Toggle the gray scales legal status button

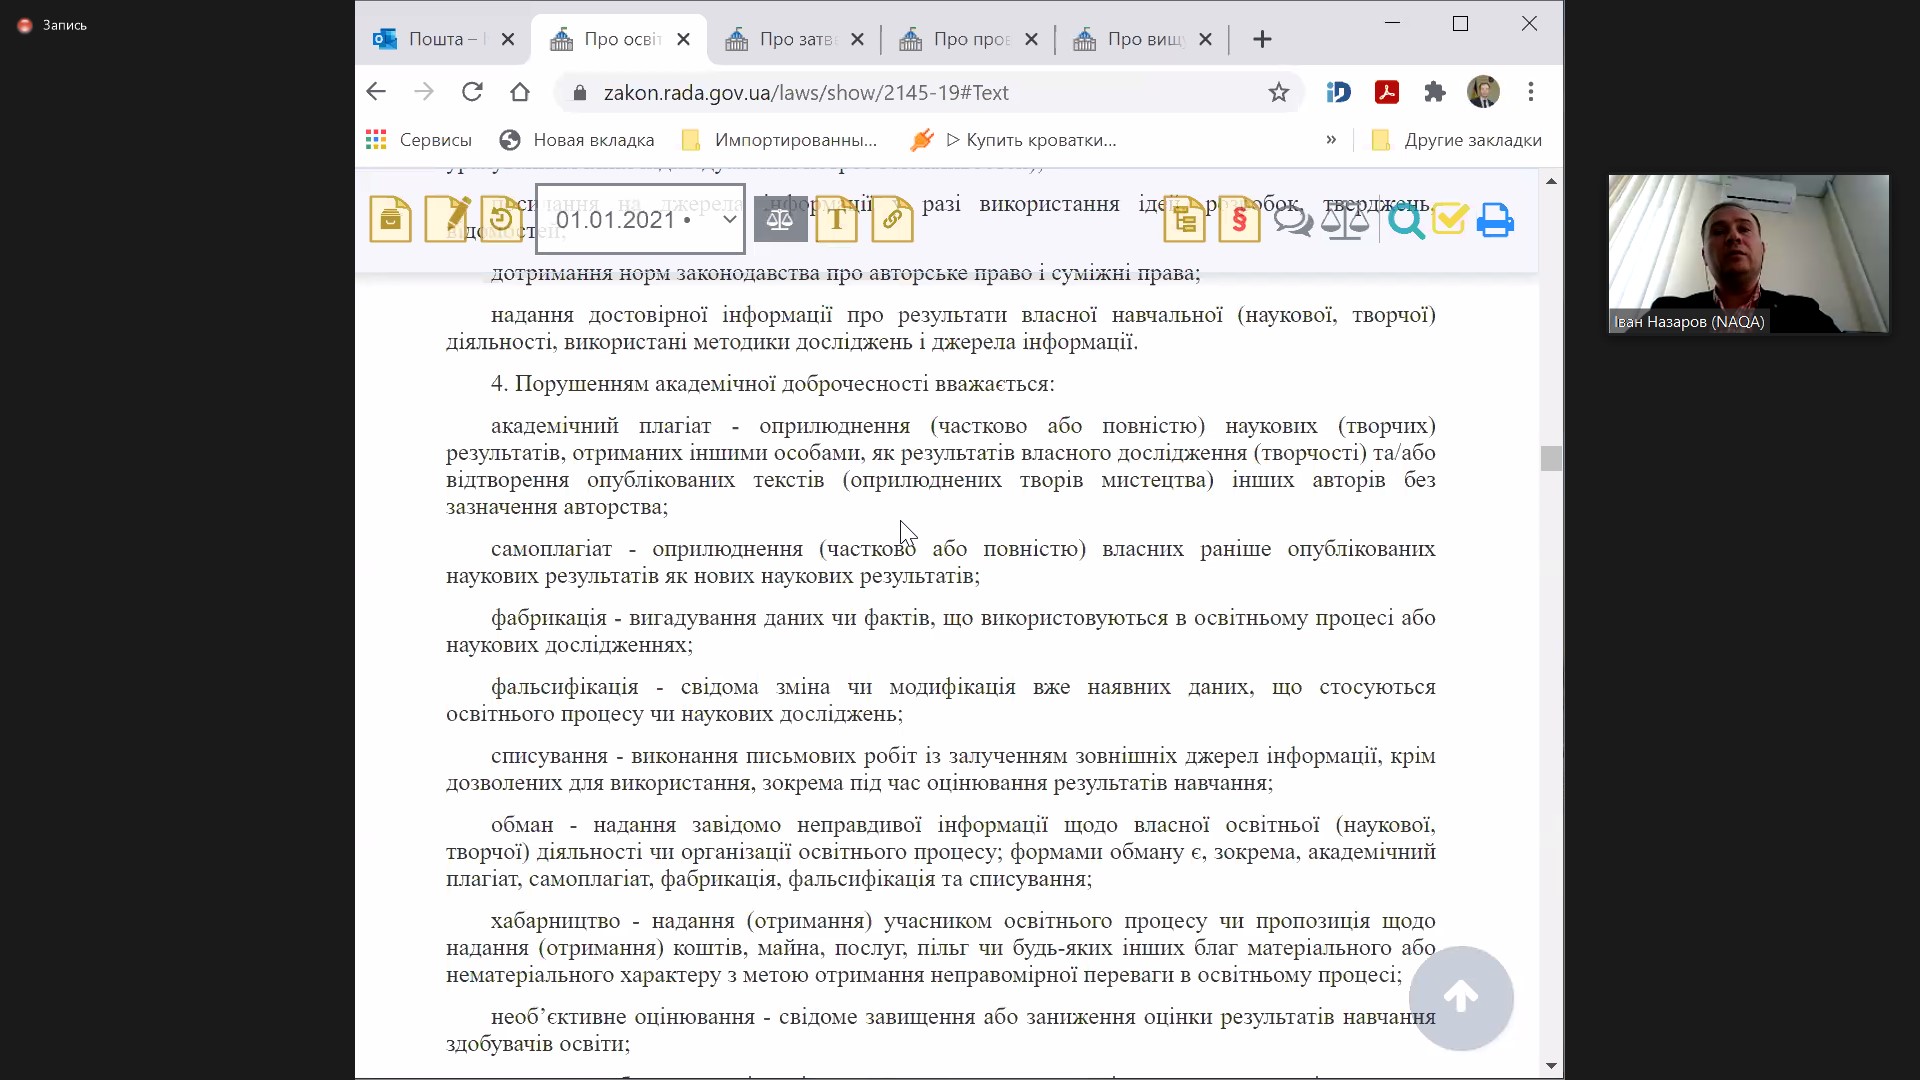point(780,219)
